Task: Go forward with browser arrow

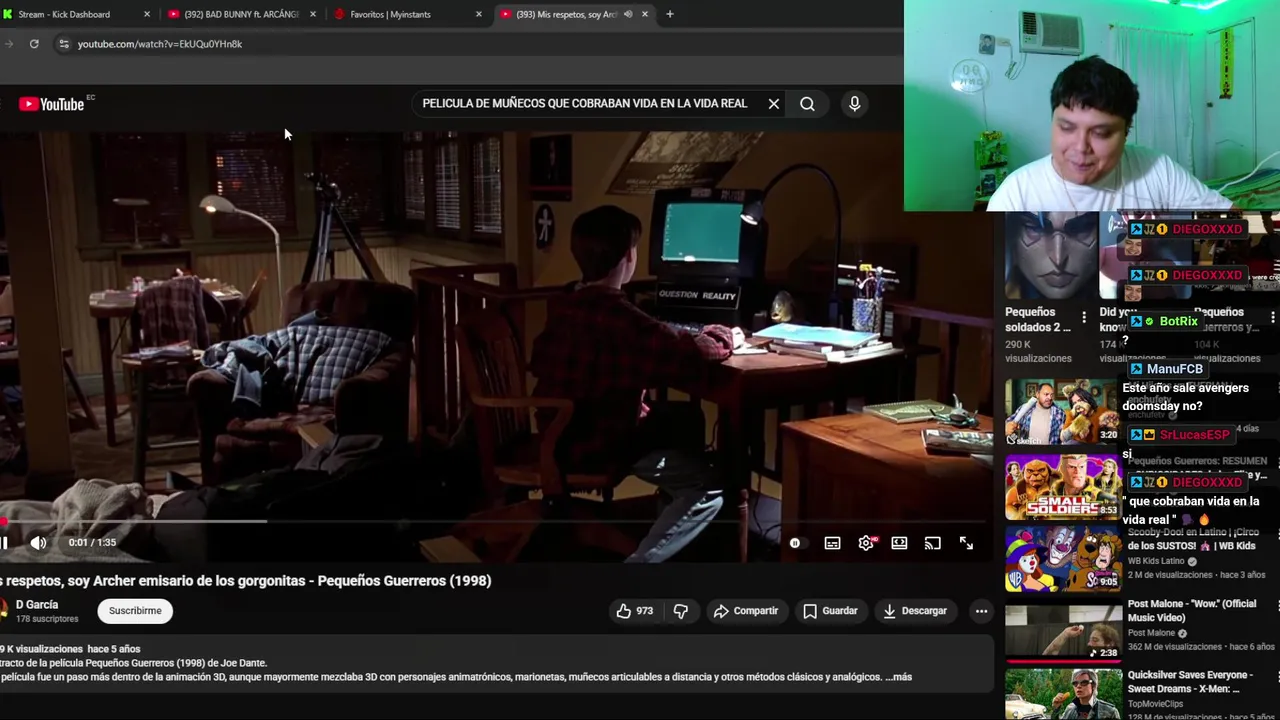Action: [8, 44]
